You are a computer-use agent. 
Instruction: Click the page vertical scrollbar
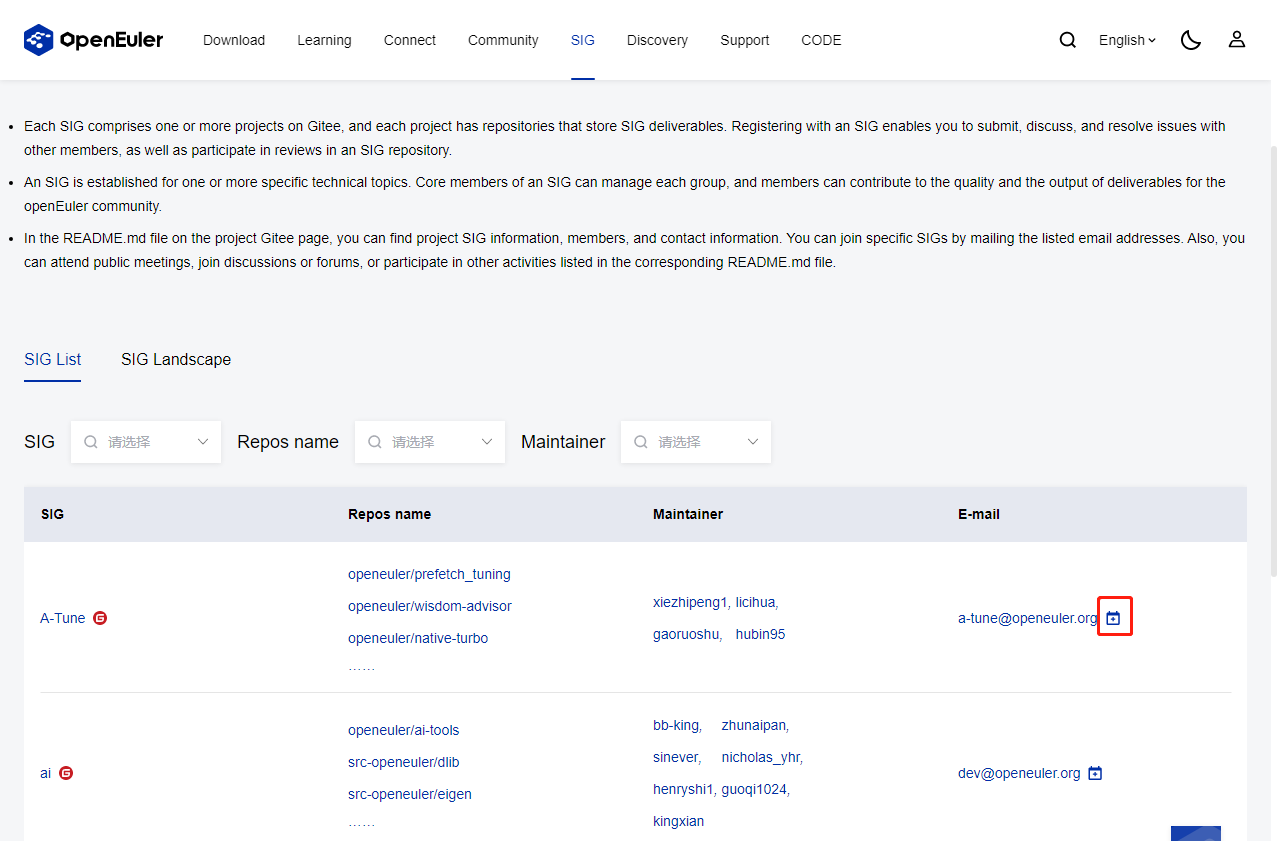coord(1271,360)
